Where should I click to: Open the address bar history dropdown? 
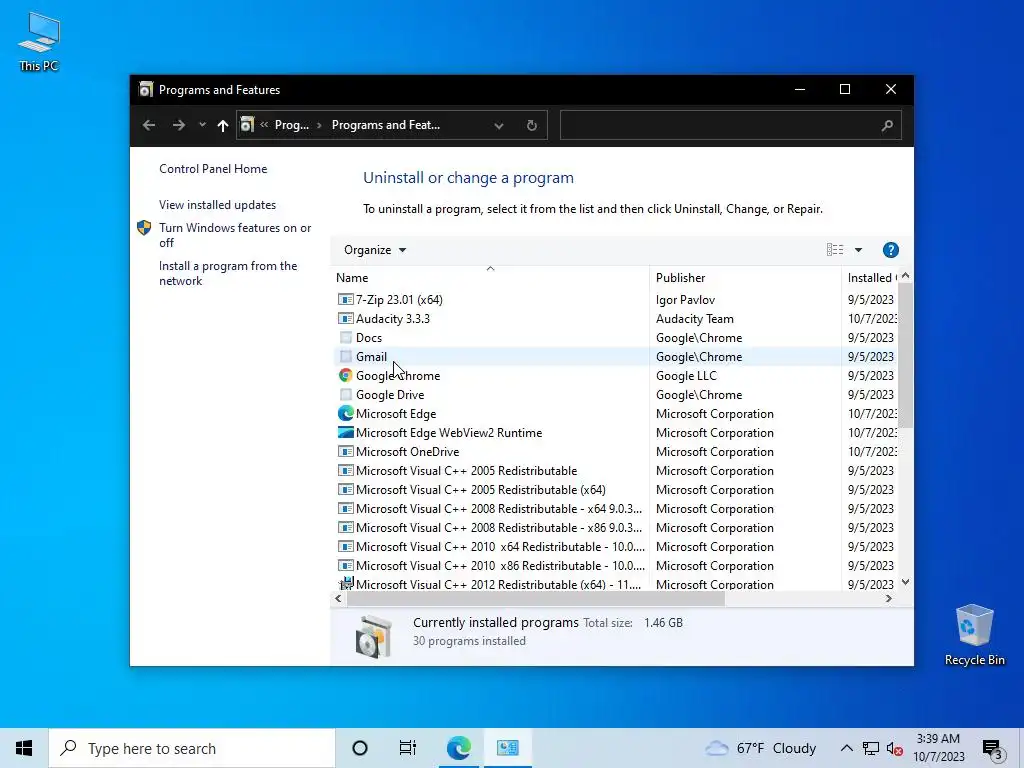(x=499, y=125)
